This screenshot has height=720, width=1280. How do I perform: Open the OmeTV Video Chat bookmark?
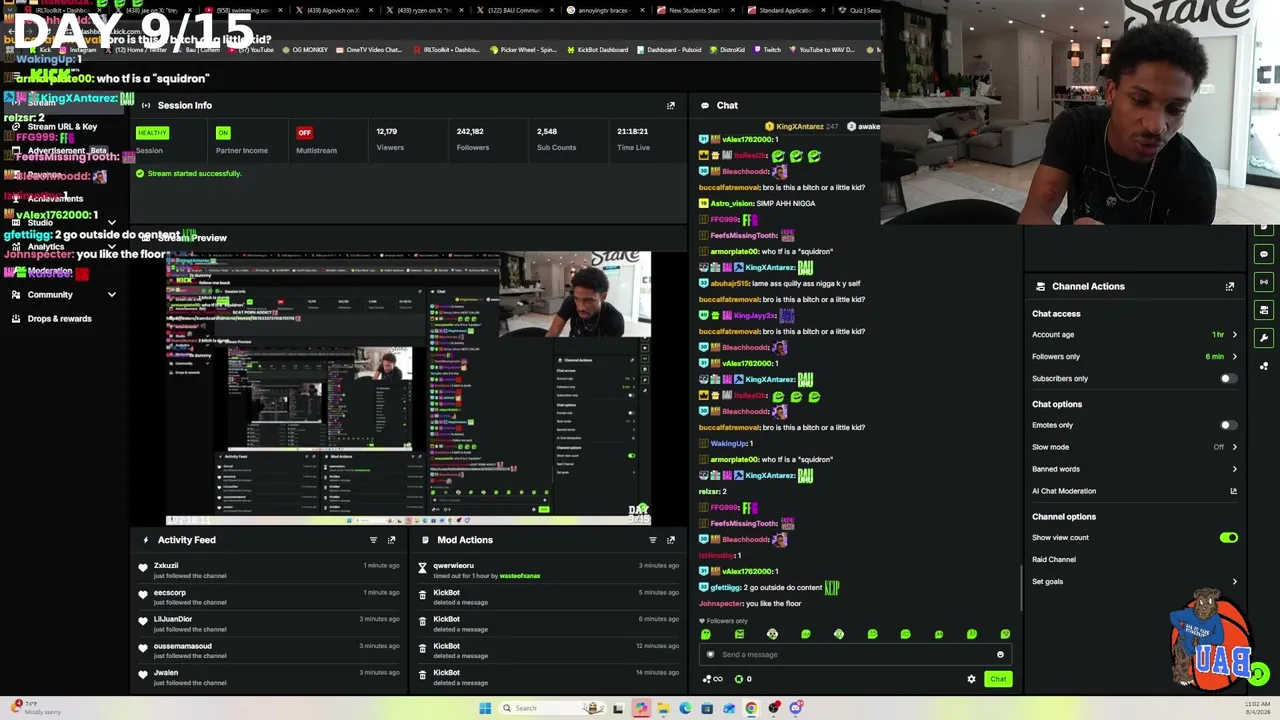(x=369, y=50)
